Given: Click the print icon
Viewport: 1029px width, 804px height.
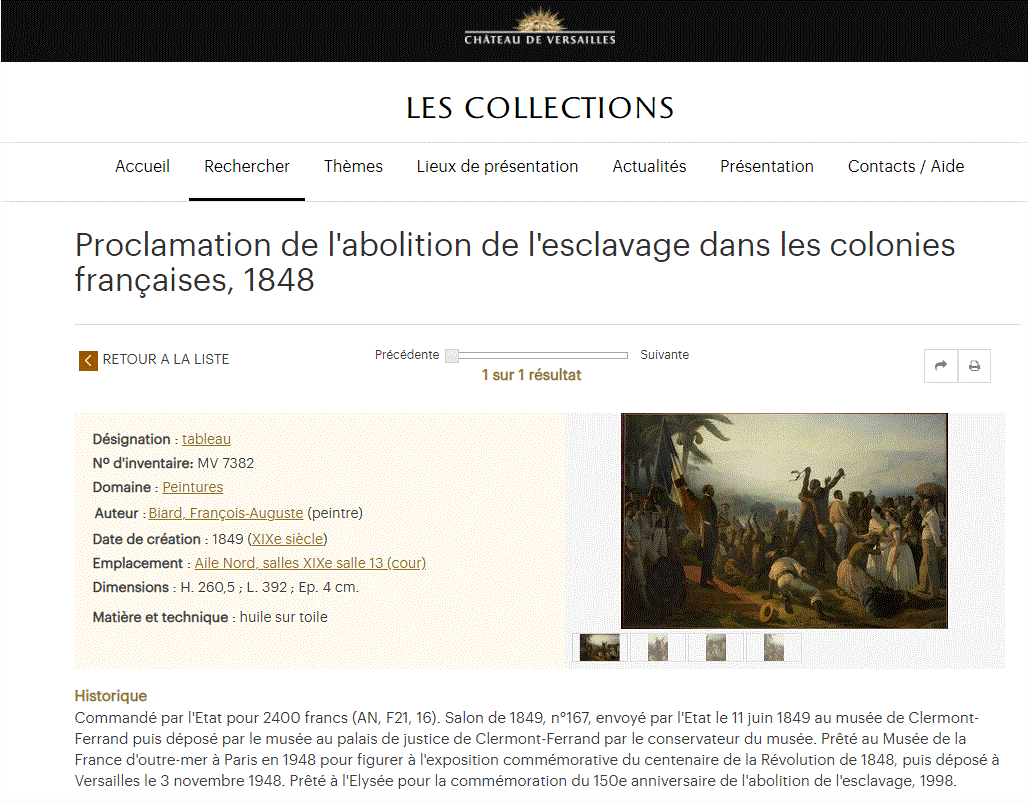Looking at the screenshot, I should tap(975, 366).
